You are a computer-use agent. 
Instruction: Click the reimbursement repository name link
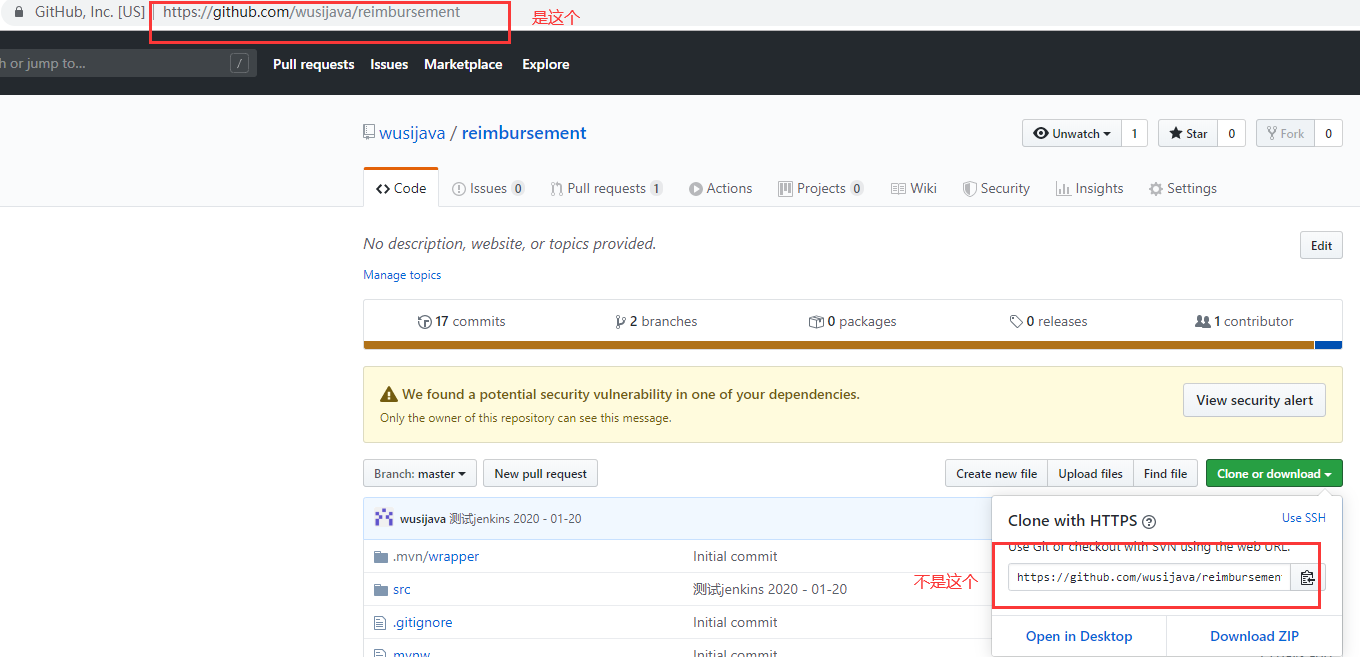(524, 133)
